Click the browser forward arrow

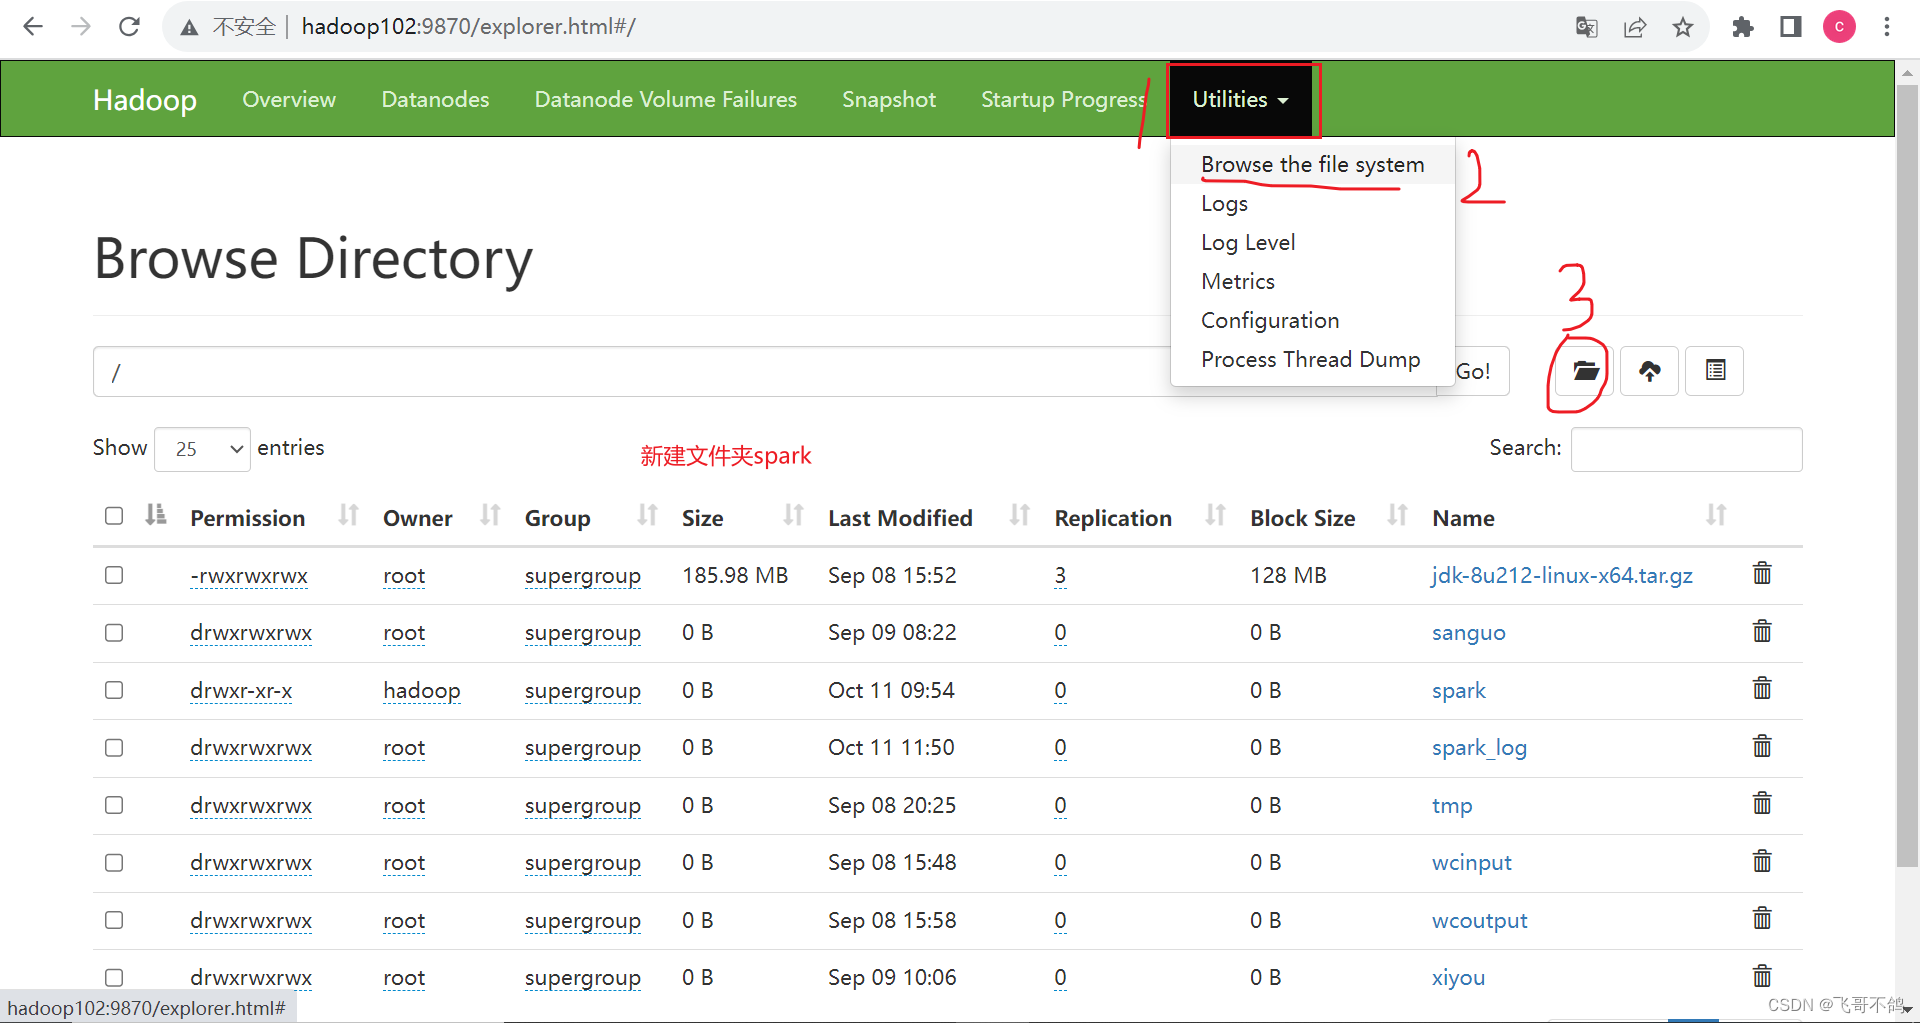81,27
